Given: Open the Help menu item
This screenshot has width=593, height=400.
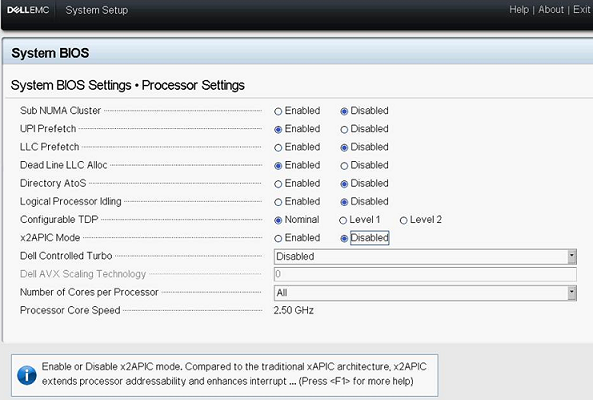Looking at the screenshot, I should pyautogui.click(x=519, y=9).
